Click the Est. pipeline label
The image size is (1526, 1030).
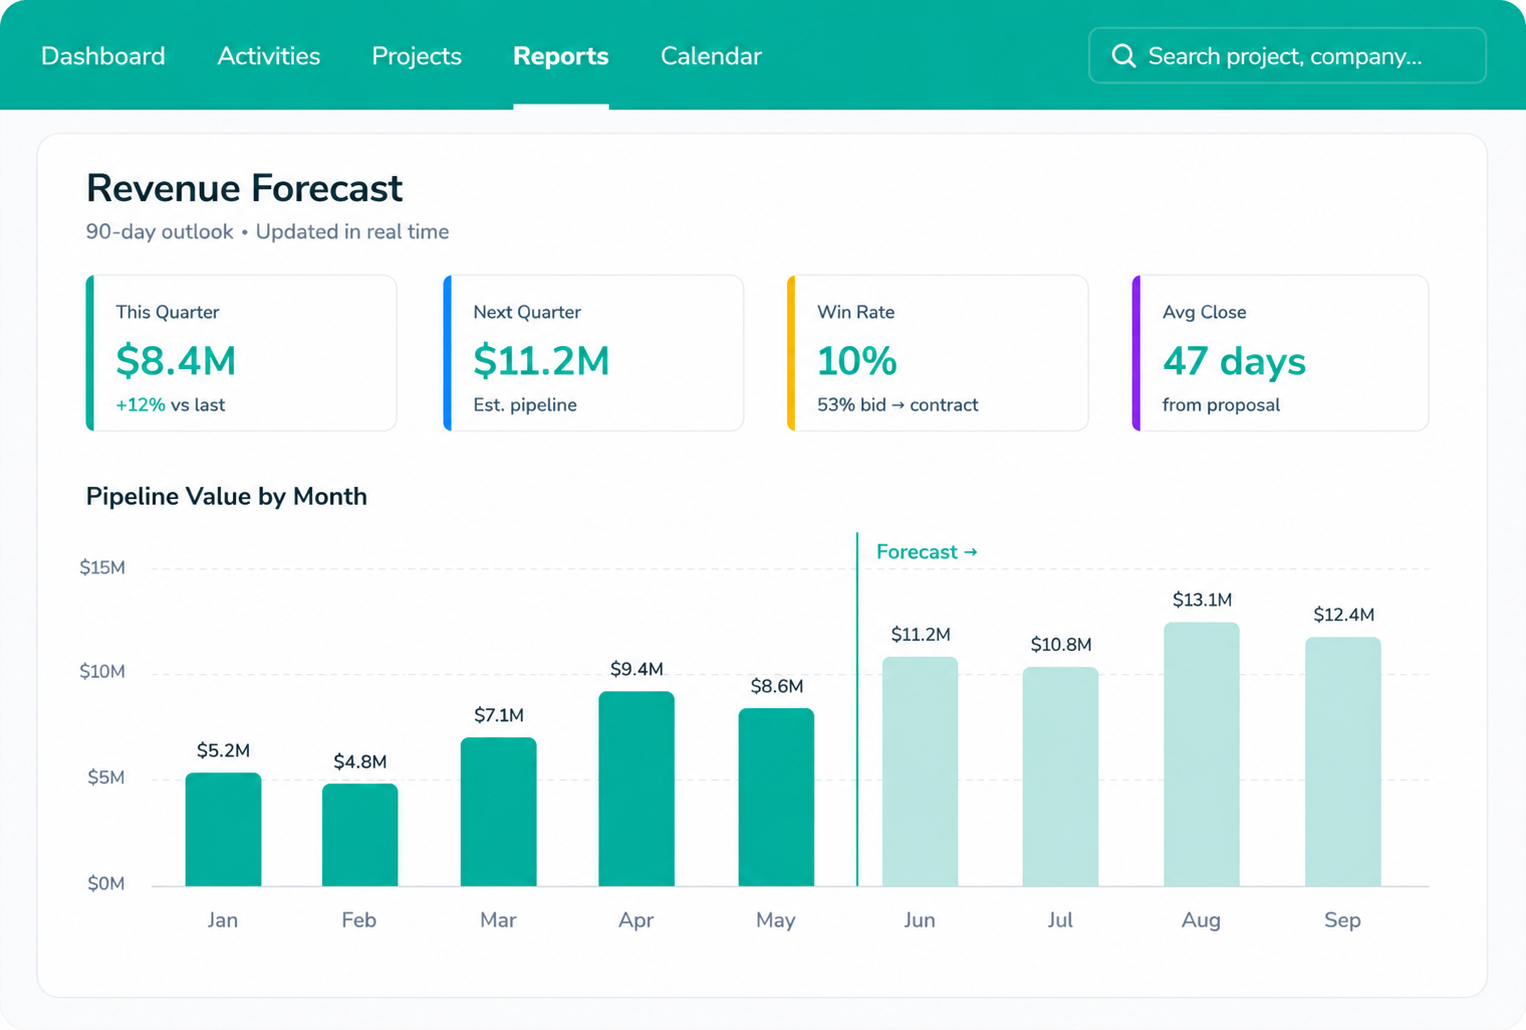tap(525, 405)
